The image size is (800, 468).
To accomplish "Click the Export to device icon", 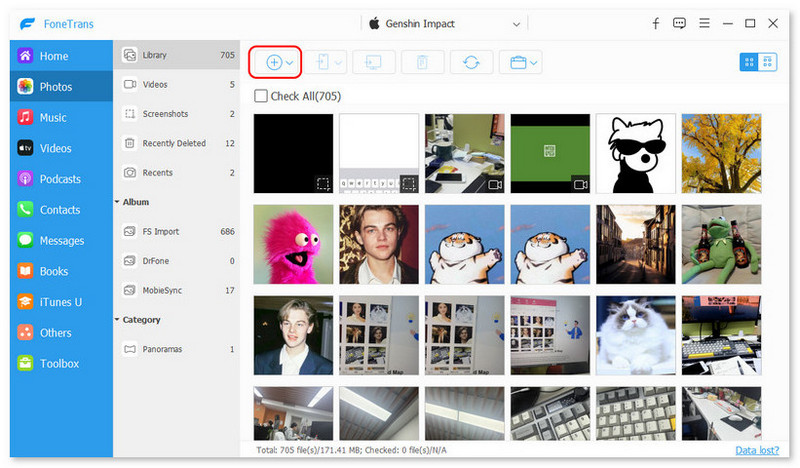I will [322, 62].
